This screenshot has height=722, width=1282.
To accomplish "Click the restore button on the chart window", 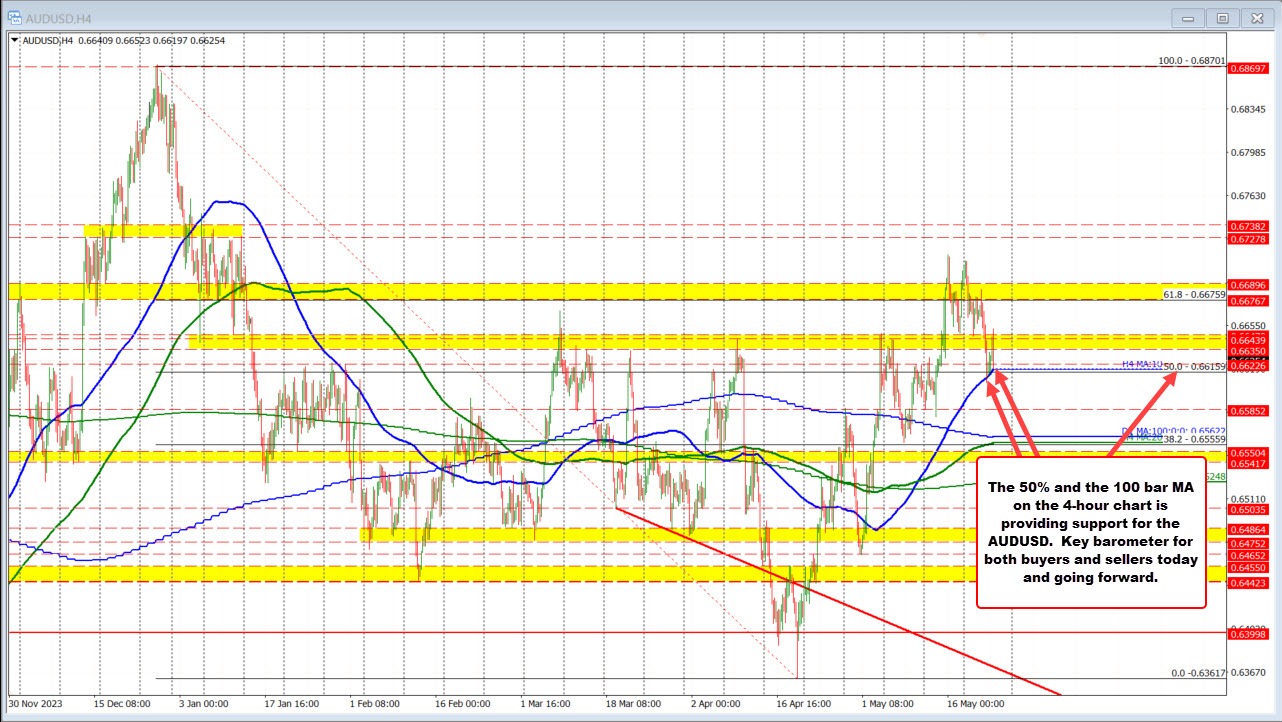I will pos(1222,17).
